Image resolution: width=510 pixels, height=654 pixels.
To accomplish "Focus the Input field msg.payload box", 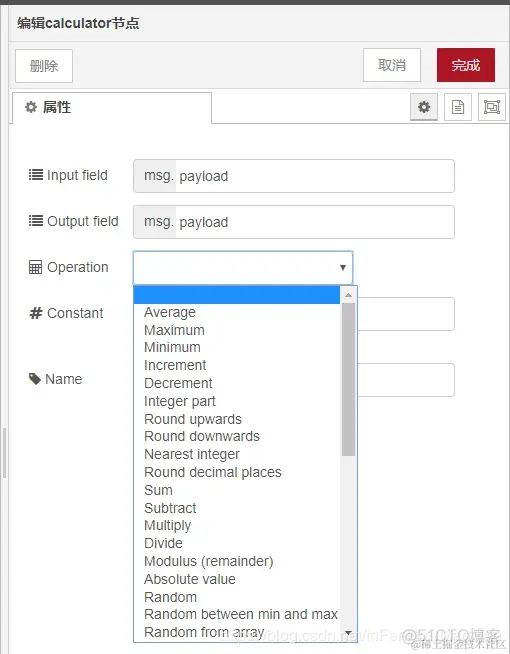I will pyautogui.click(x=294, y=176).
